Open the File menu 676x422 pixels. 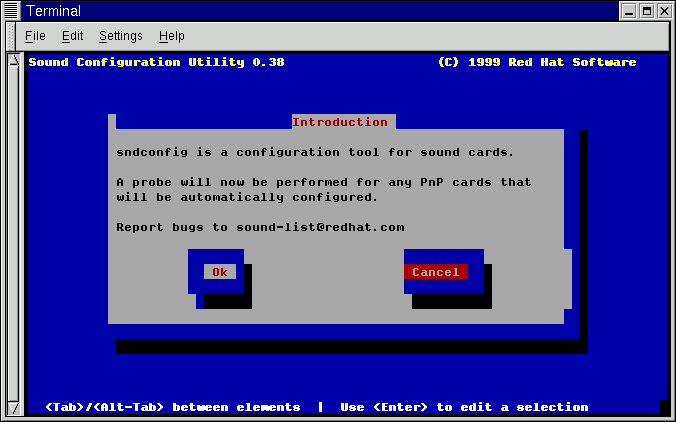point(35,36)
